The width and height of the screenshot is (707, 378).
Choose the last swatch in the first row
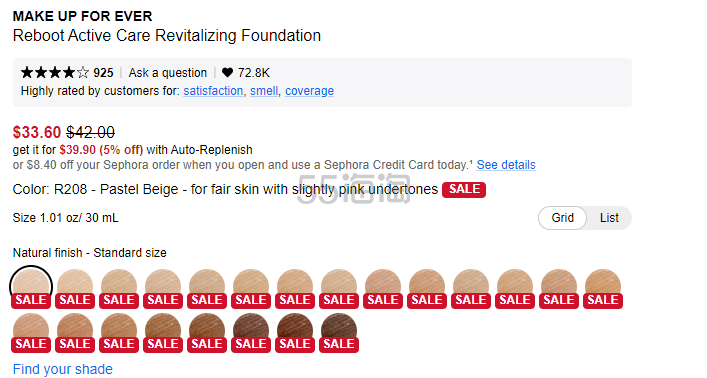pos(603,288)
